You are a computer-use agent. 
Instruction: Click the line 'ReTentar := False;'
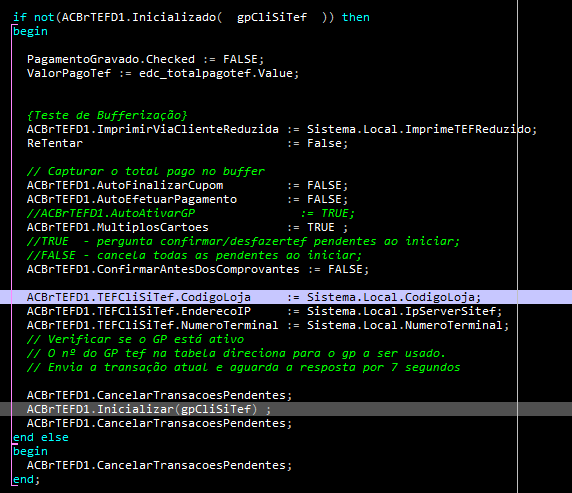188,143
